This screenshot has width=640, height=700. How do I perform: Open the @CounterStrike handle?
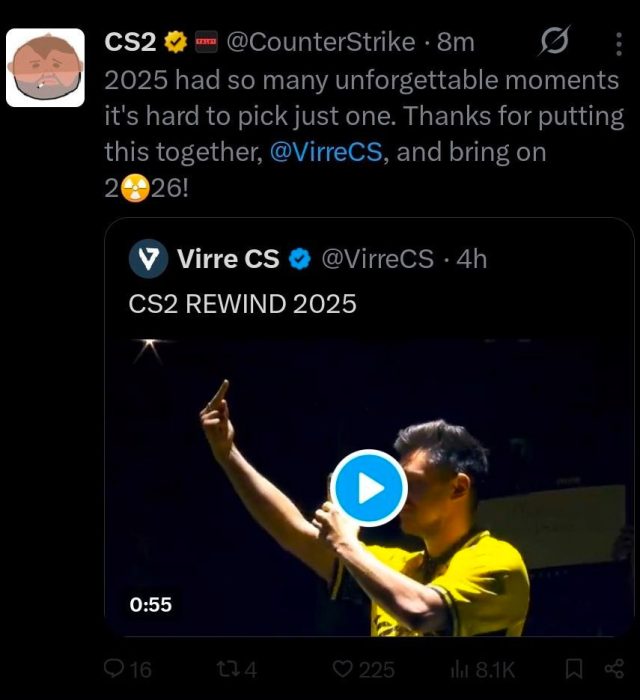point(320,42)
